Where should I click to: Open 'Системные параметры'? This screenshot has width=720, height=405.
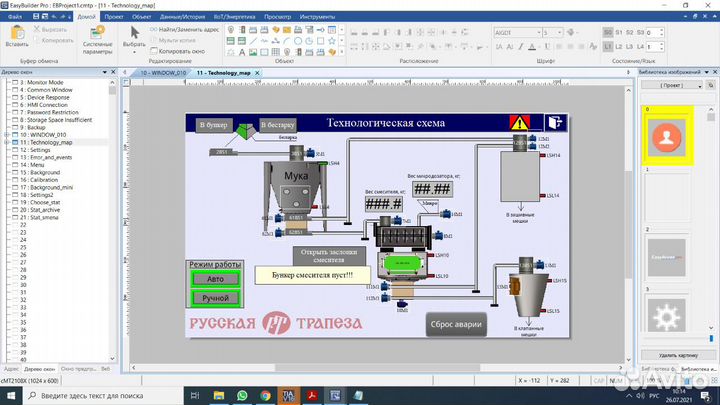[x=97, y=40]
